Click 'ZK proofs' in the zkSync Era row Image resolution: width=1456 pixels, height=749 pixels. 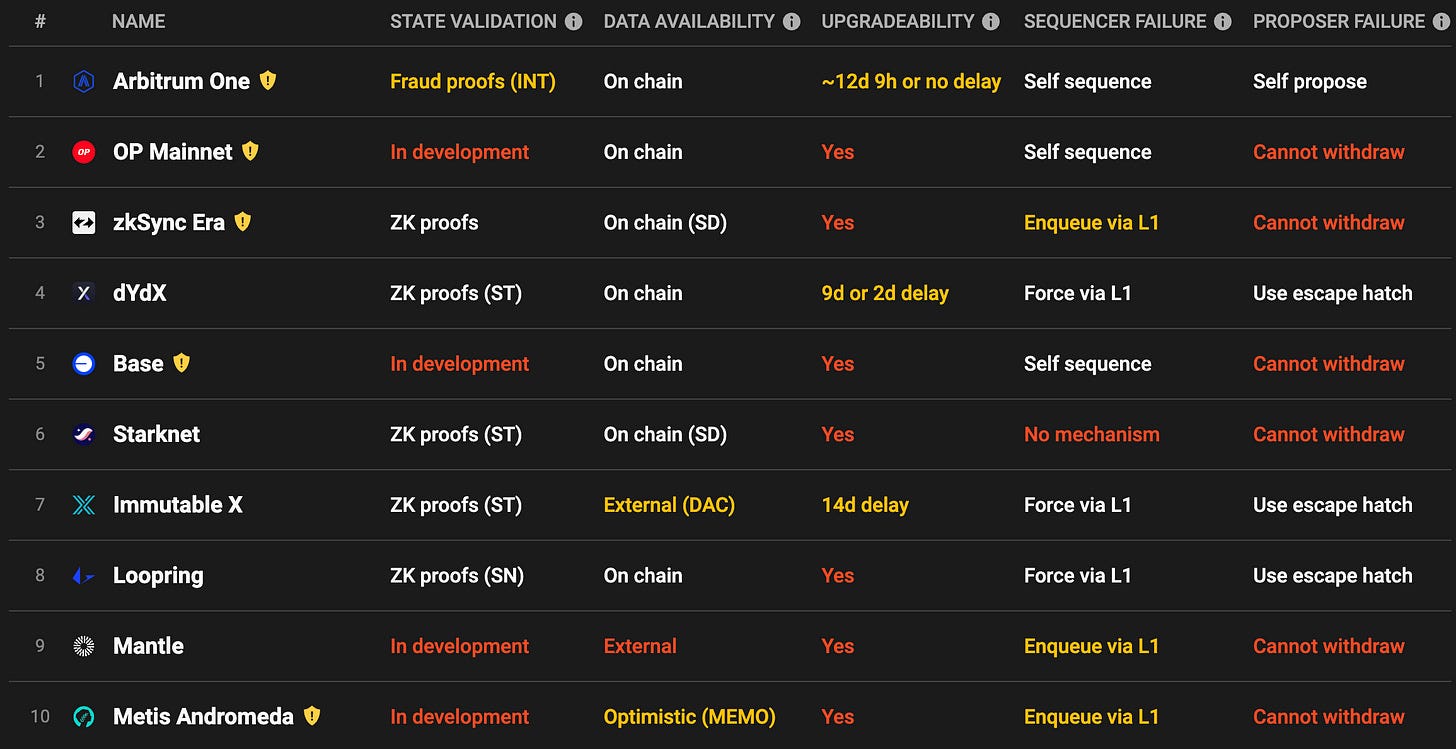434,223
